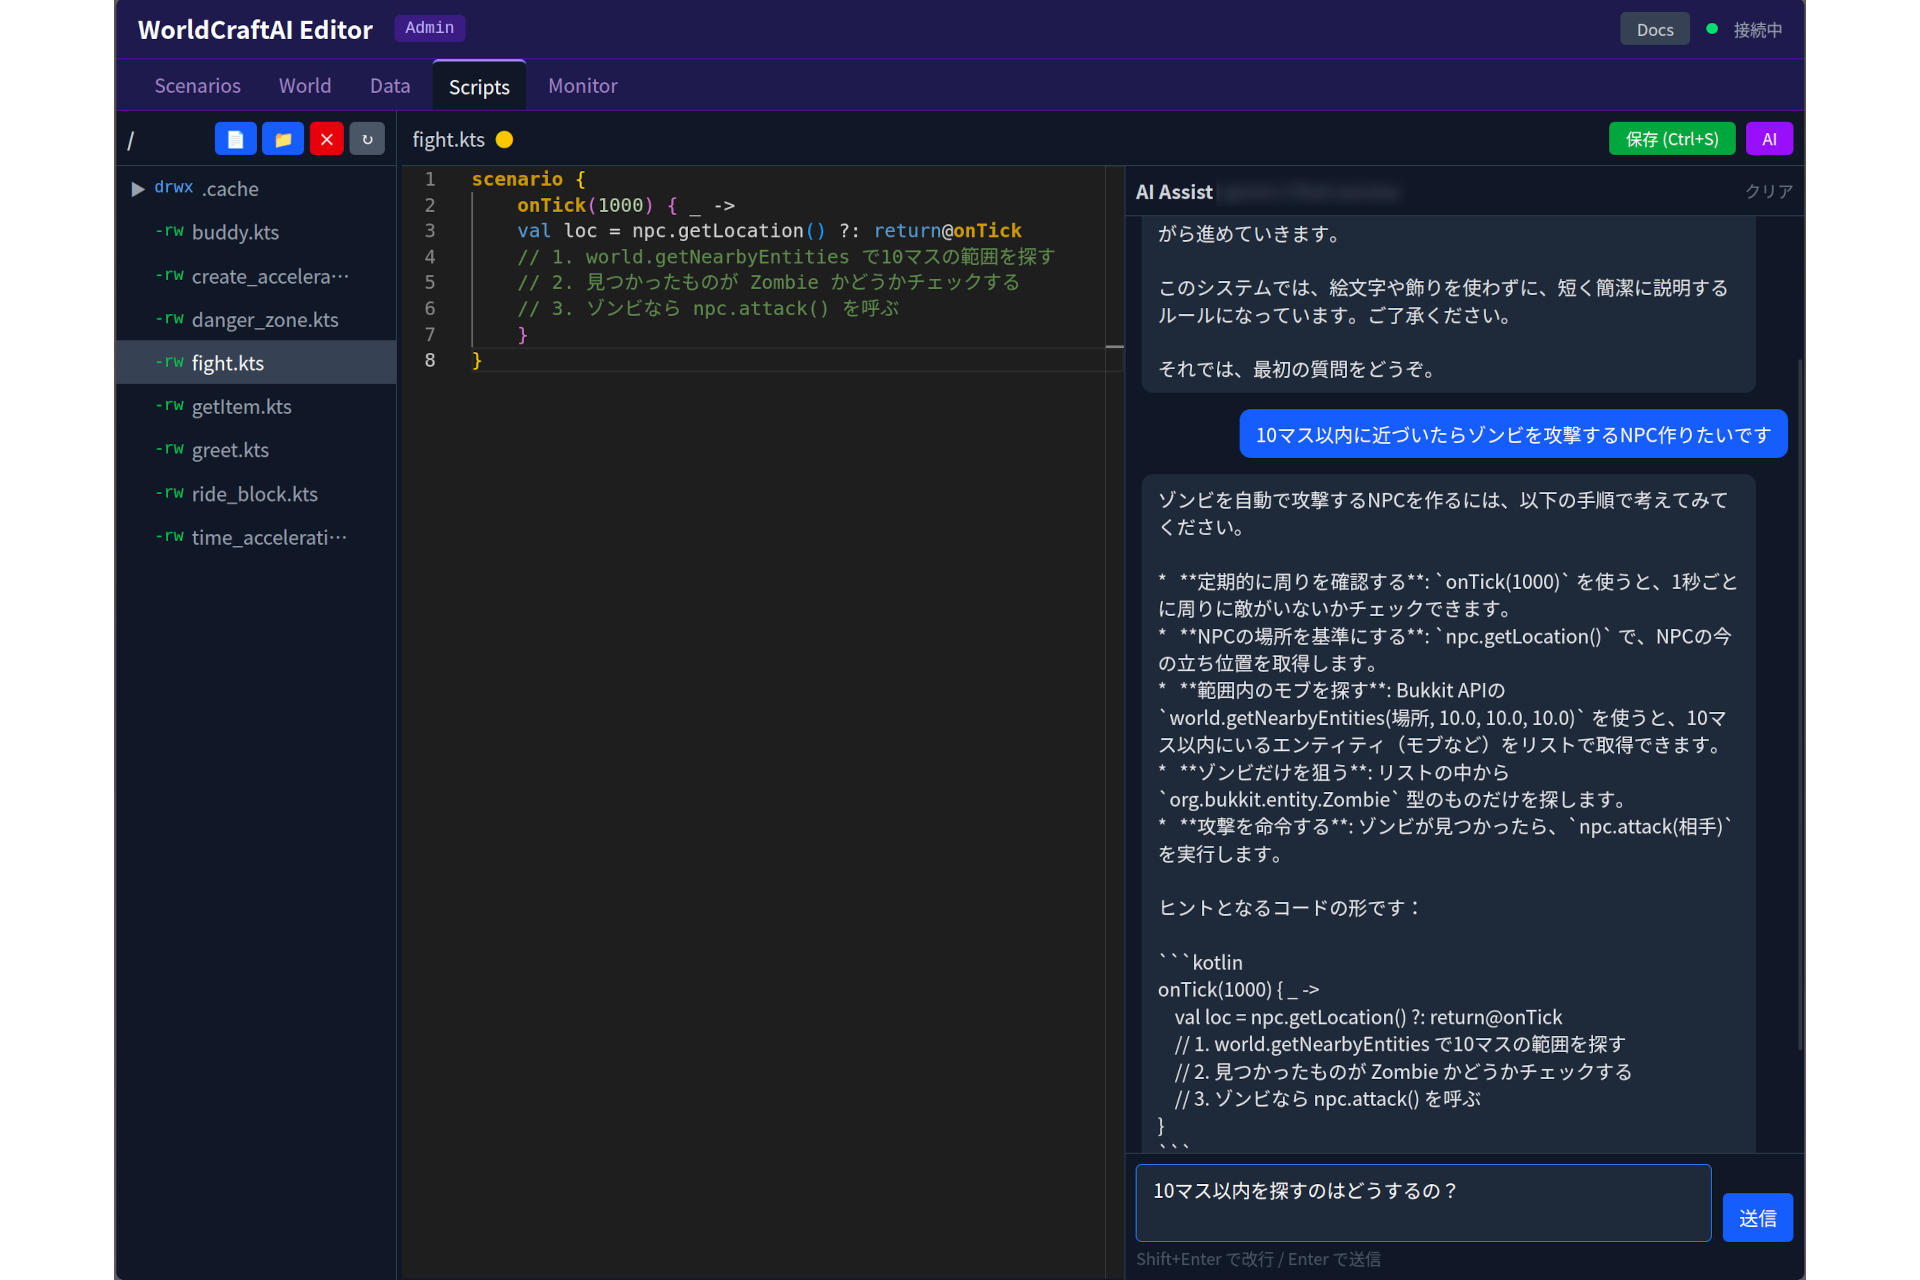1920x1280 pixels.
Task: Open ride_block.kts file
Action: tap(257, 494)
